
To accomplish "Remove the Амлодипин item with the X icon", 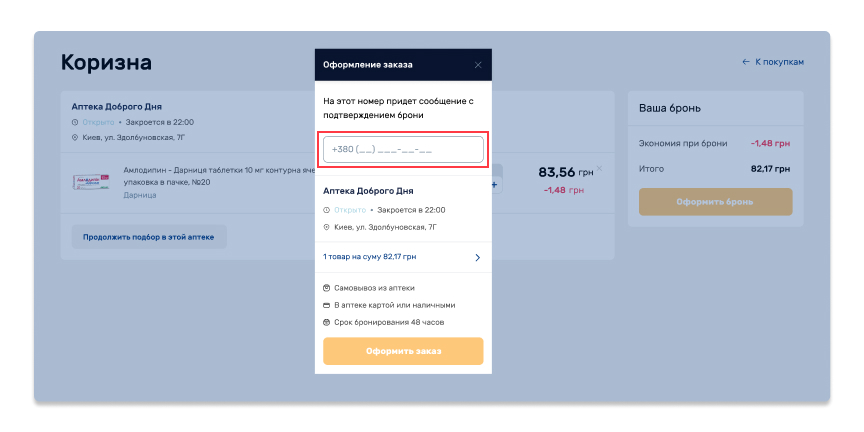I will click(x=599, y=169).
